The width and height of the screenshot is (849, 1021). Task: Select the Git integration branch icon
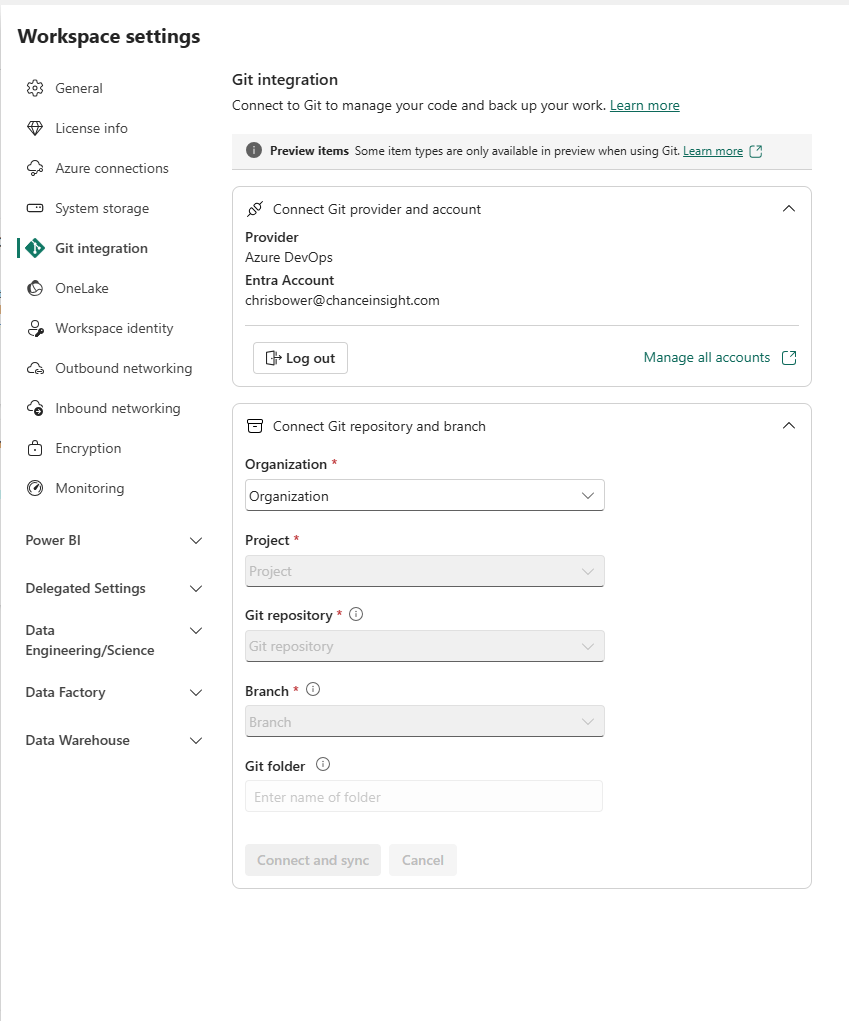tap(34, 248)
